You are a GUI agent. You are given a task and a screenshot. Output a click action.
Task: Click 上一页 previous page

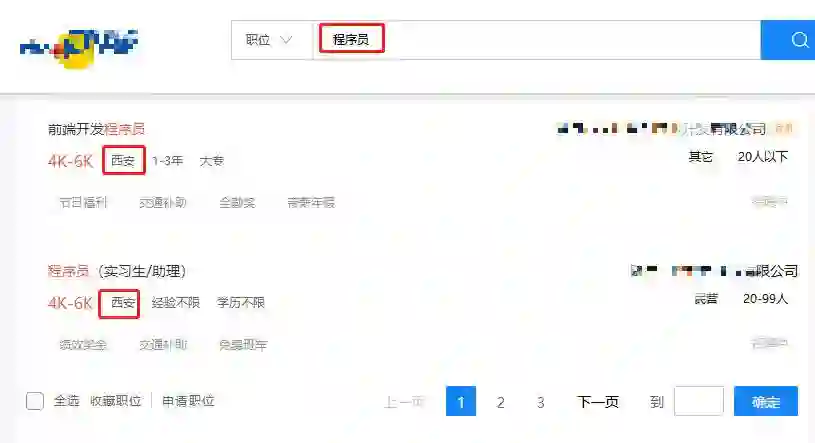(x=404, y=401)
